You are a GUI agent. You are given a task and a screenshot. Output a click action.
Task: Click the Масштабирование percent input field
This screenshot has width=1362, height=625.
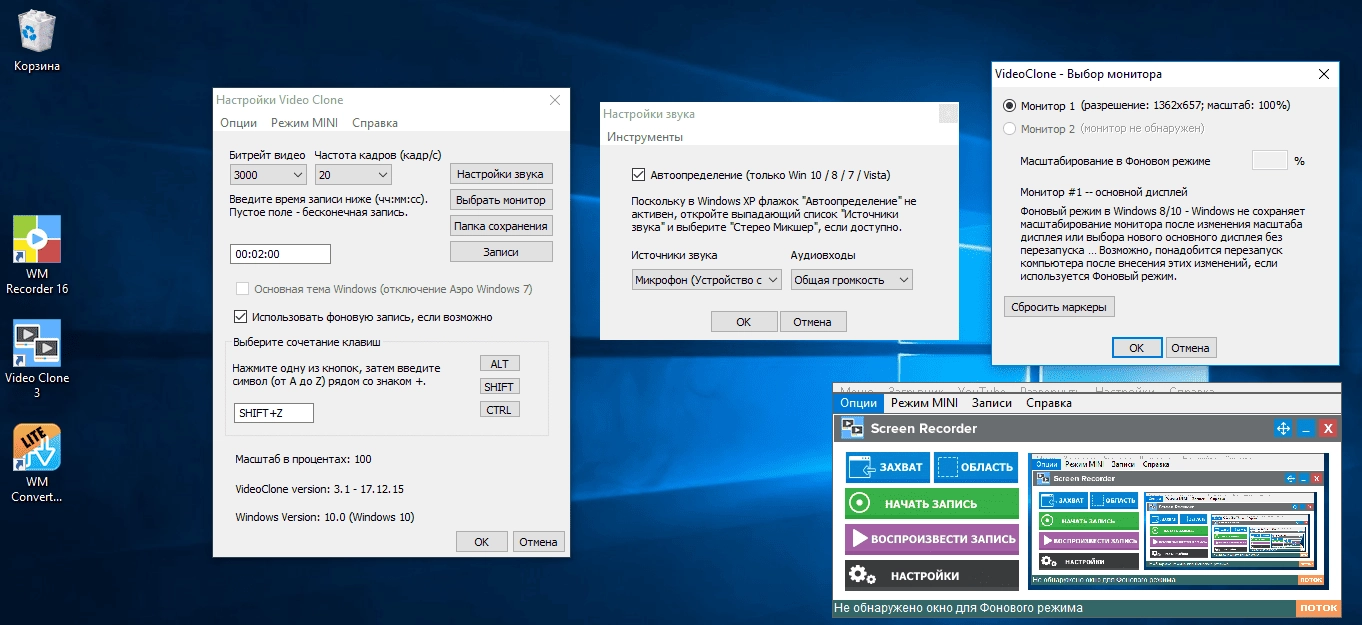coord(1269,160)
